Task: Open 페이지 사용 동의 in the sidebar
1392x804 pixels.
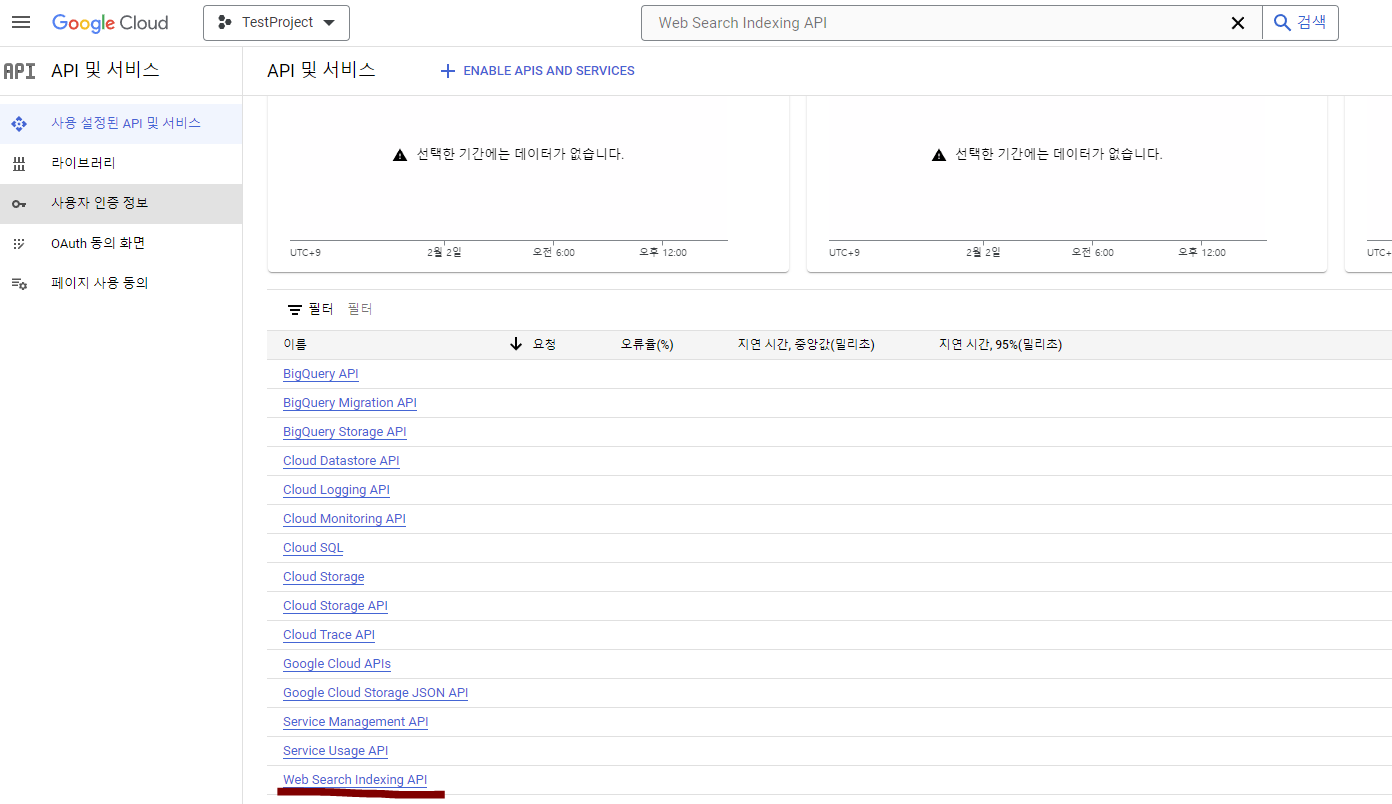Action: click(x=121, y=283)
